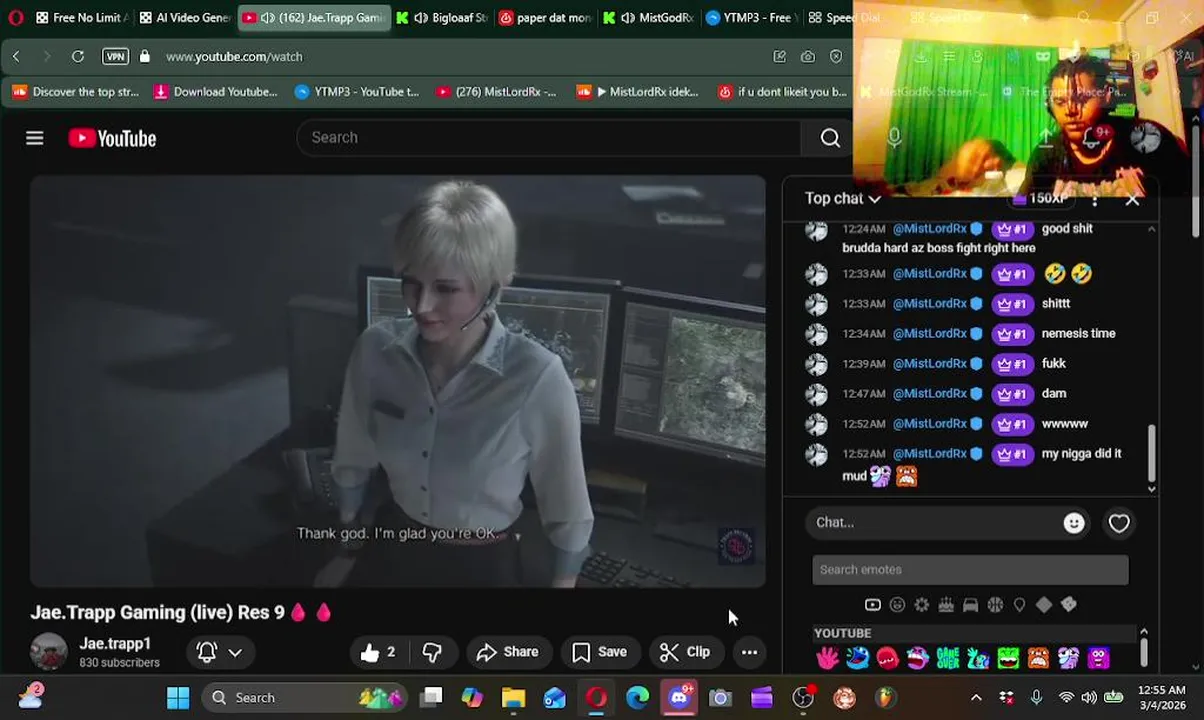Open the Discover the top str bookmark
Screen dimensions: 1204x720
tap(76, 92)
